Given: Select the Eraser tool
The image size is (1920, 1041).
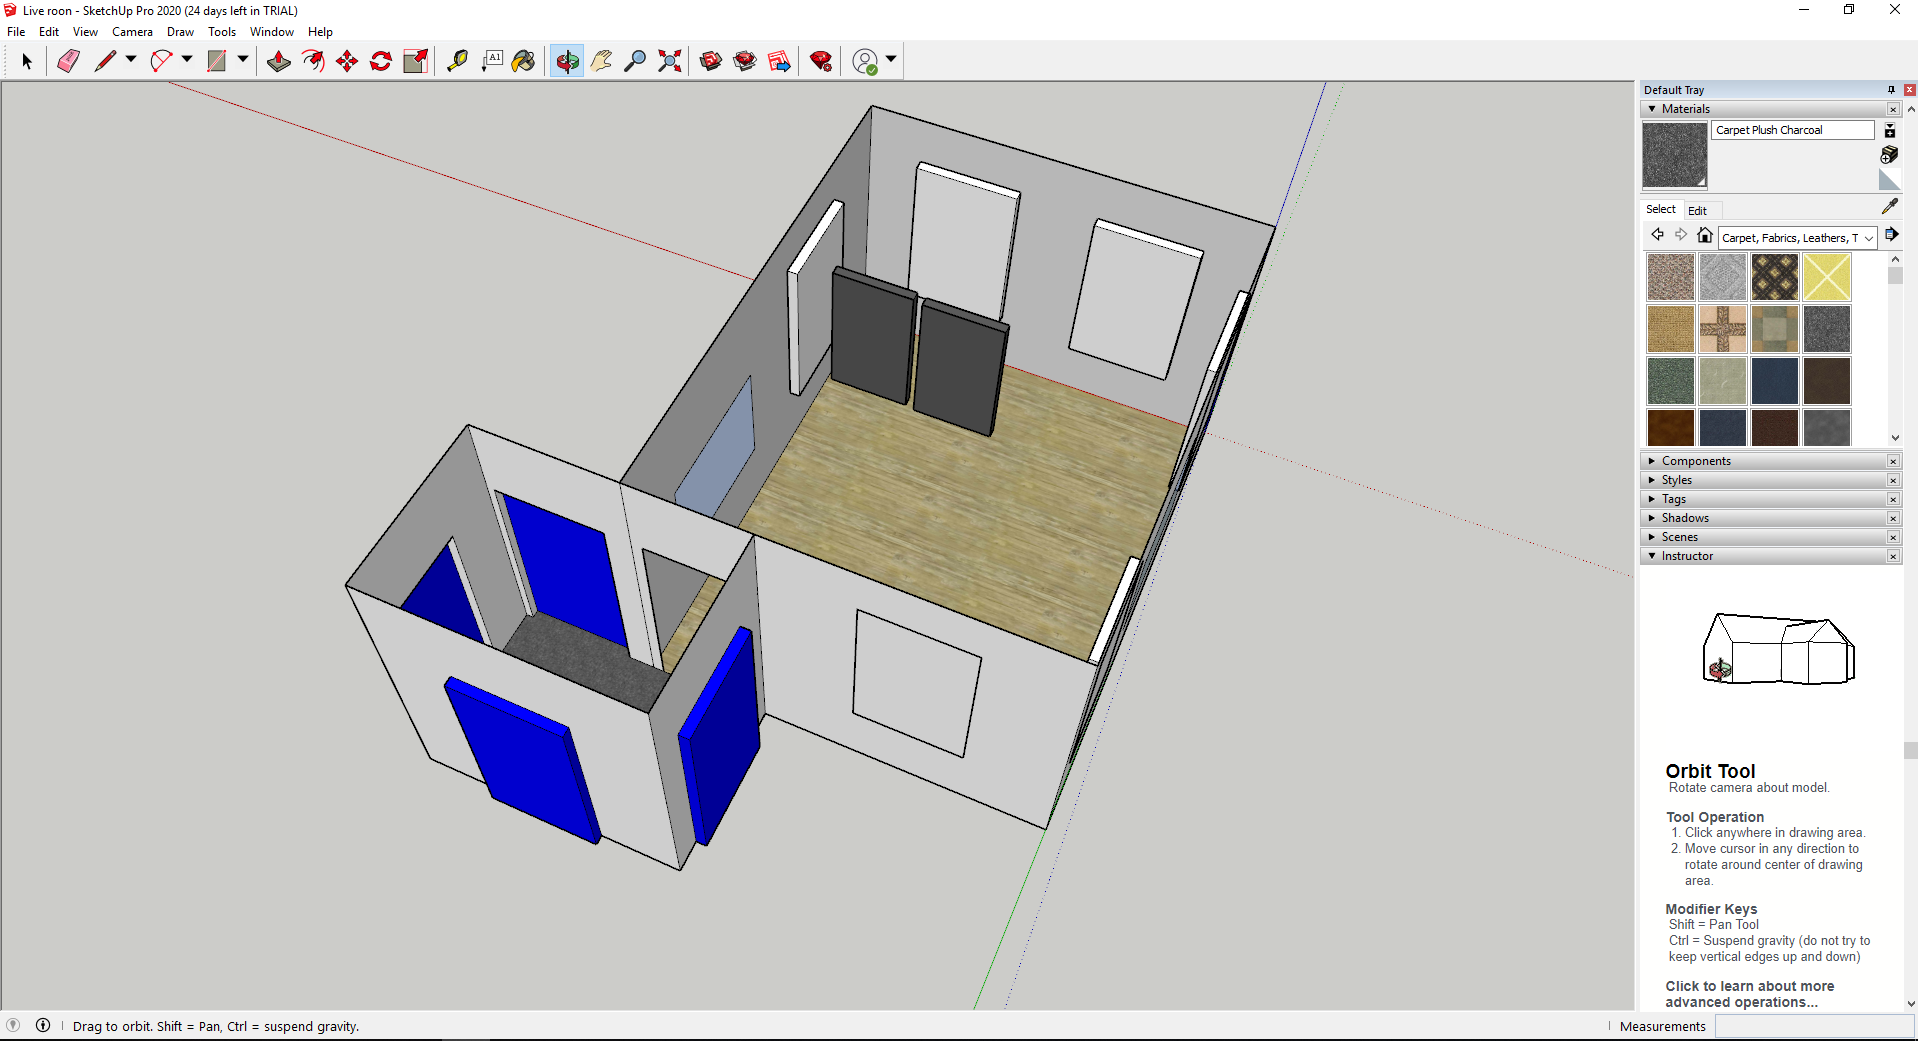Looking at the screenshot, I should [x=68, y=61].
